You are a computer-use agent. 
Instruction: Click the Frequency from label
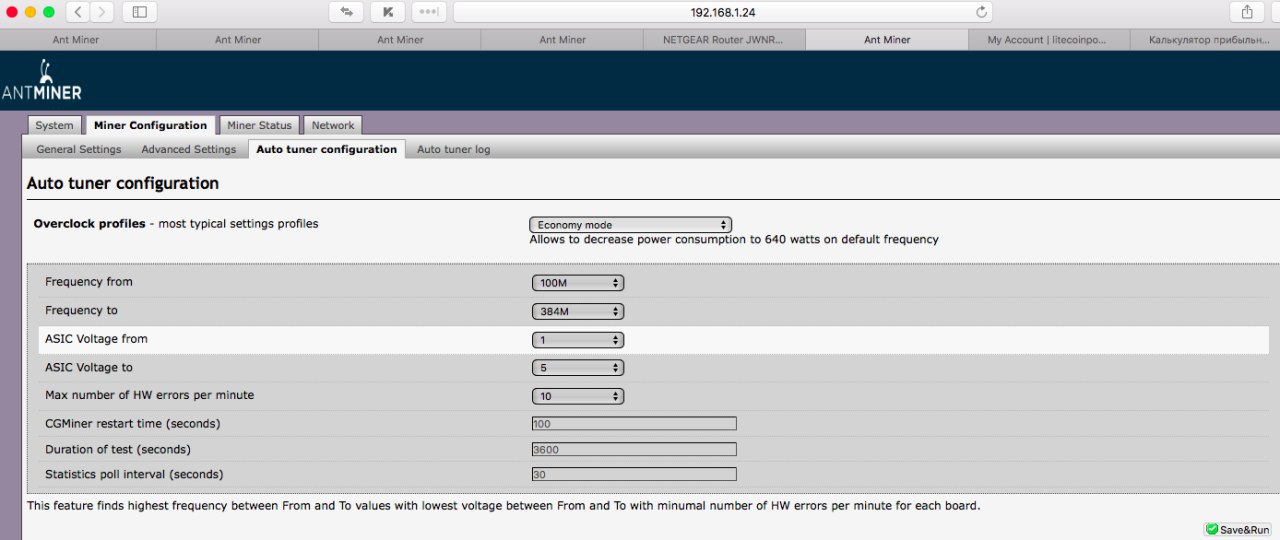[89, 282]
